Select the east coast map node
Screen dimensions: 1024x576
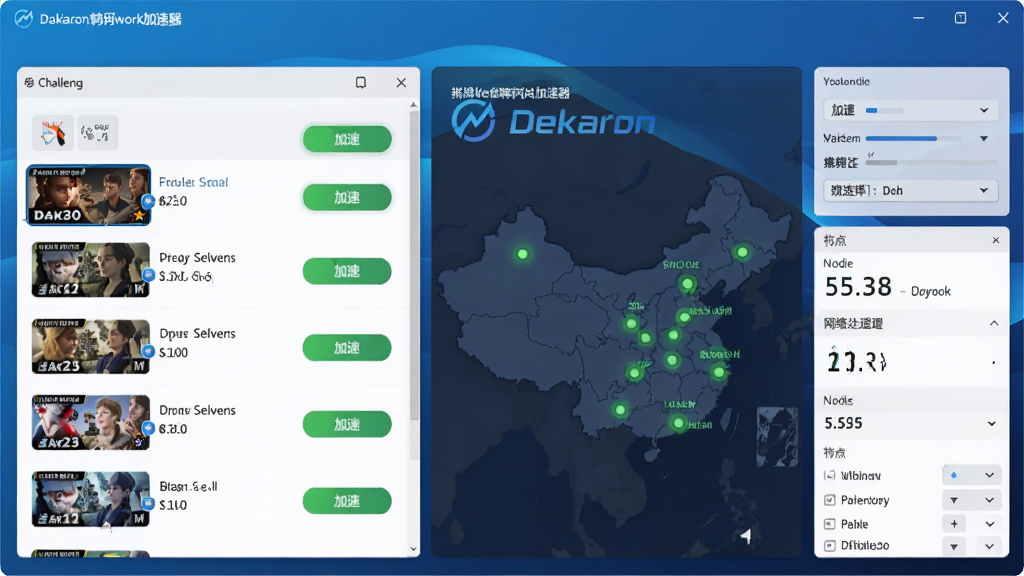(719, 372)
